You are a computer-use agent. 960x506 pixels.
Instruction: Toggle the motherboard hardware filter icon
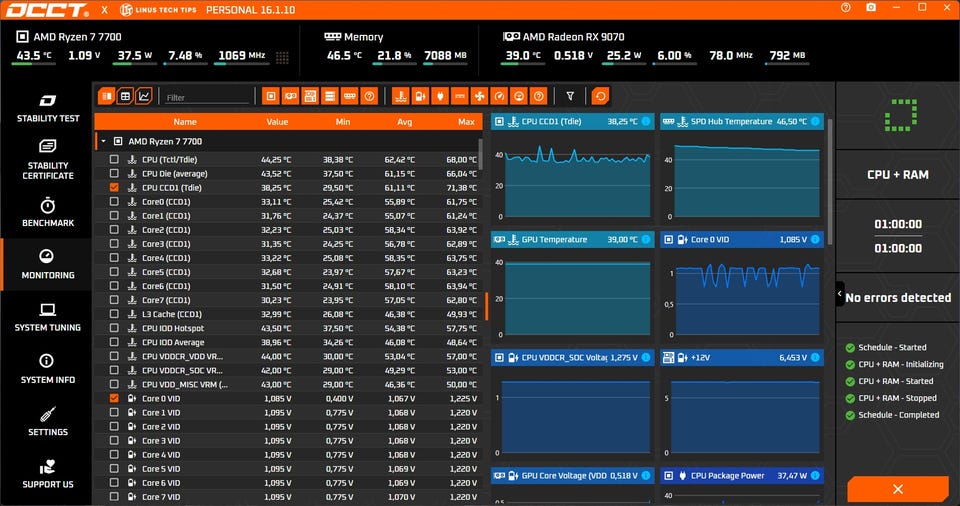point(310,96)
